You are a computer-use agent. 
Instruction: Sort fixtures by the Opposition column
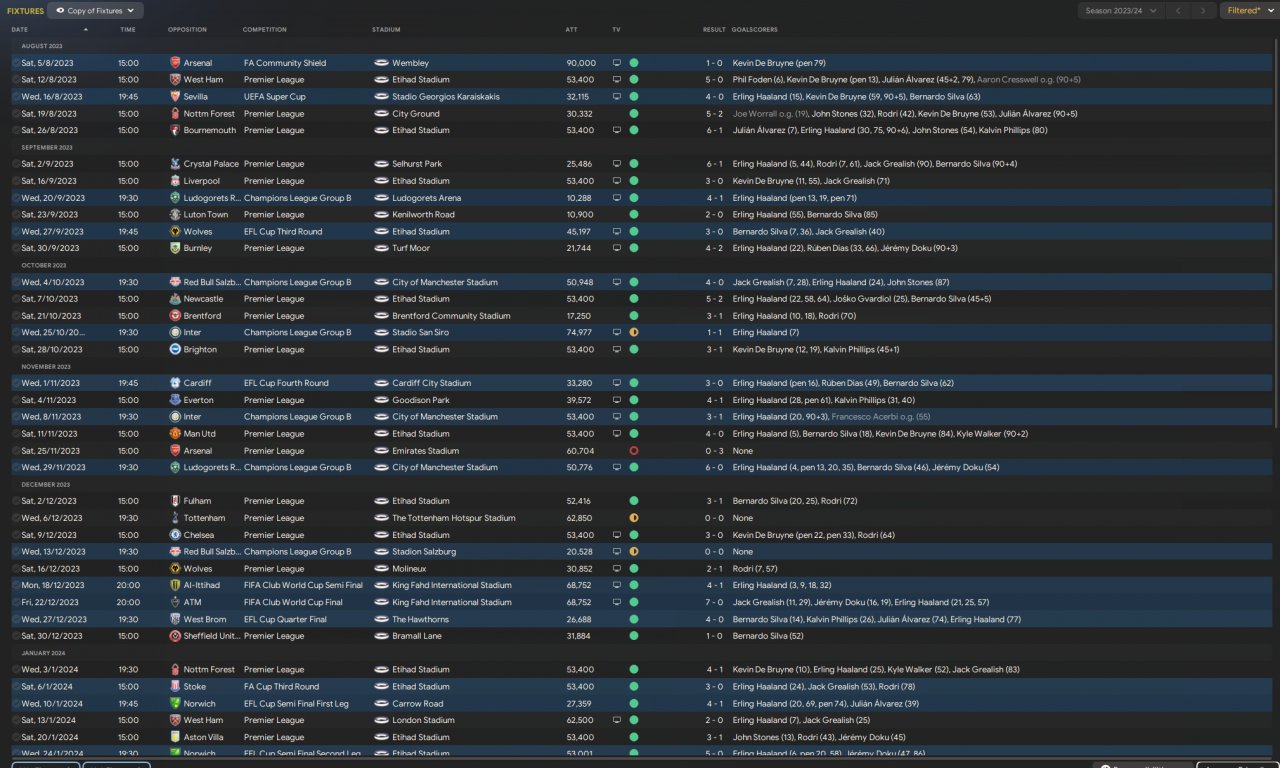coord(187,30)
